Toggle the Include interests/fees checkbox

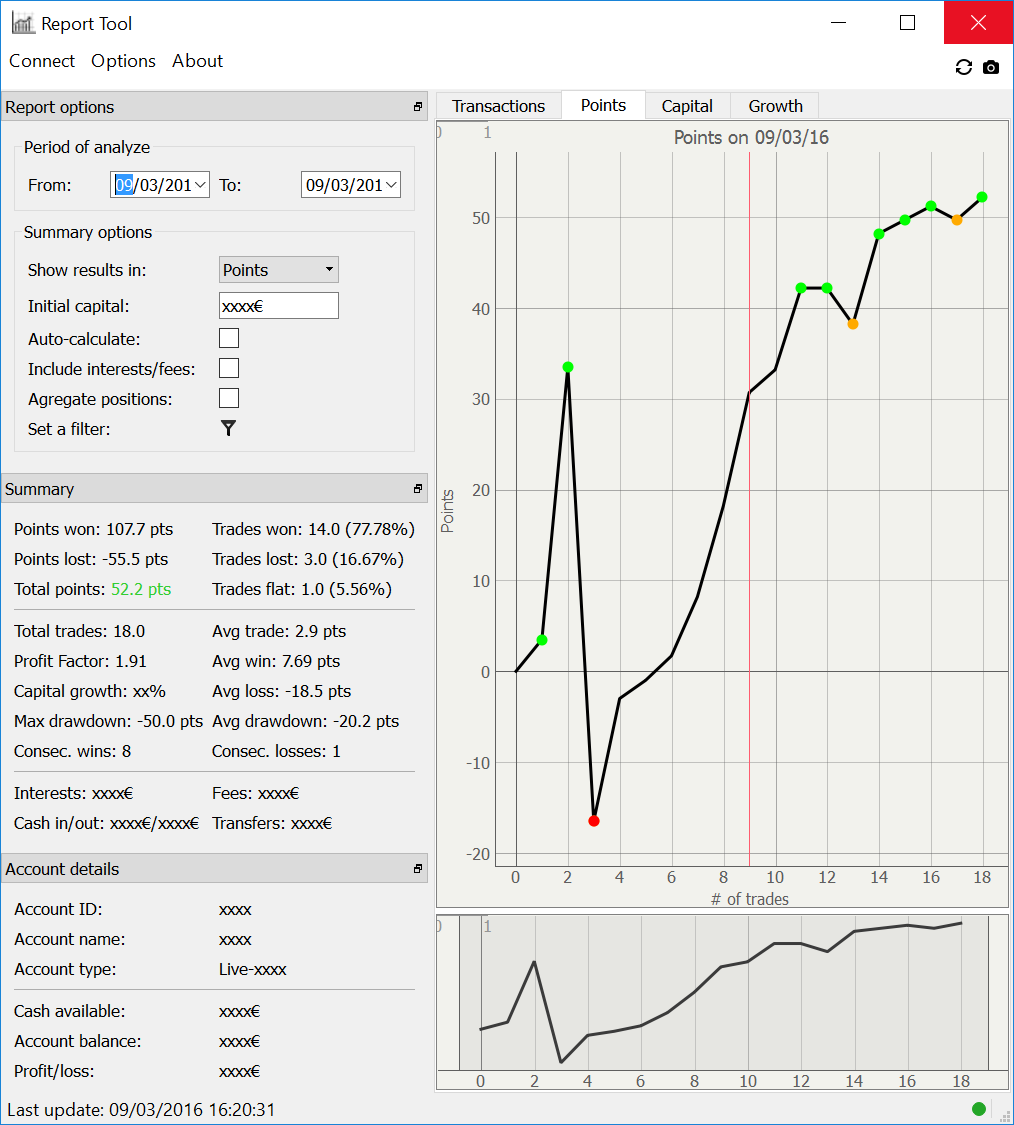[229, 368]
